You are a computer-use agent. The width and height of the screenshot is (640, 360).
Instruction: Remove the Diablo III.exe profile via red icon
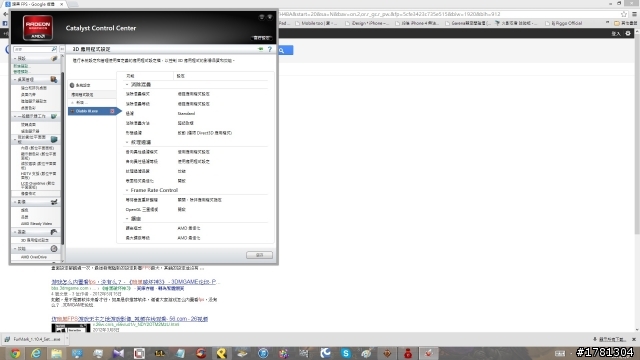pos(112,111)
